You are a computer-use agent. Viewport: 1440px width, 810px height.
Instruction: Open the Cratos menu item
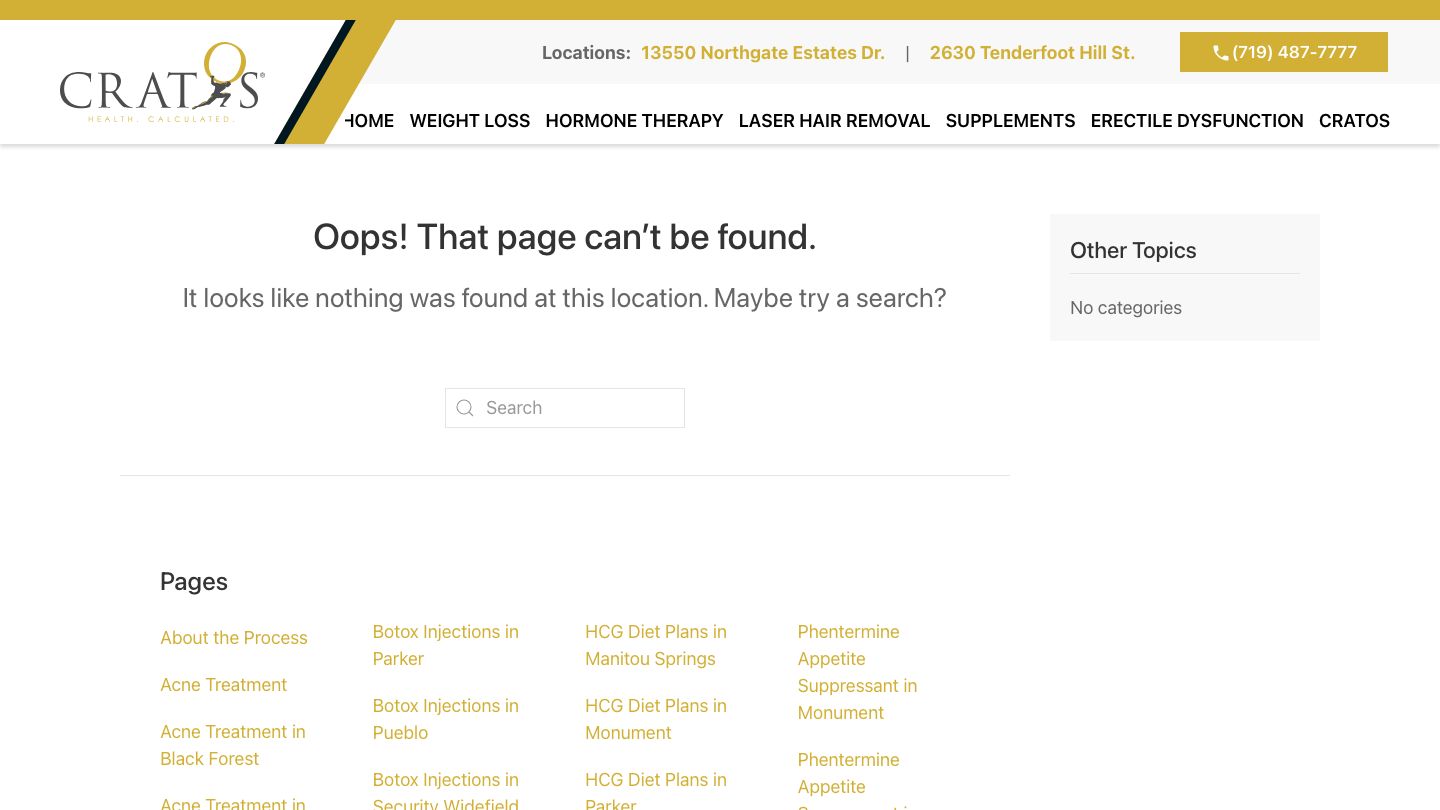[x=1354, y=121]
